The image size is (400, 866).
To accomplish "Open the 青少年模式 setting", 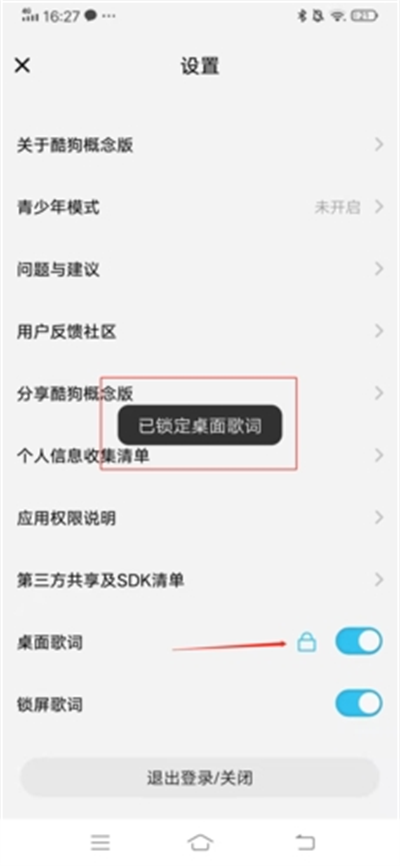I will (200, 207).
